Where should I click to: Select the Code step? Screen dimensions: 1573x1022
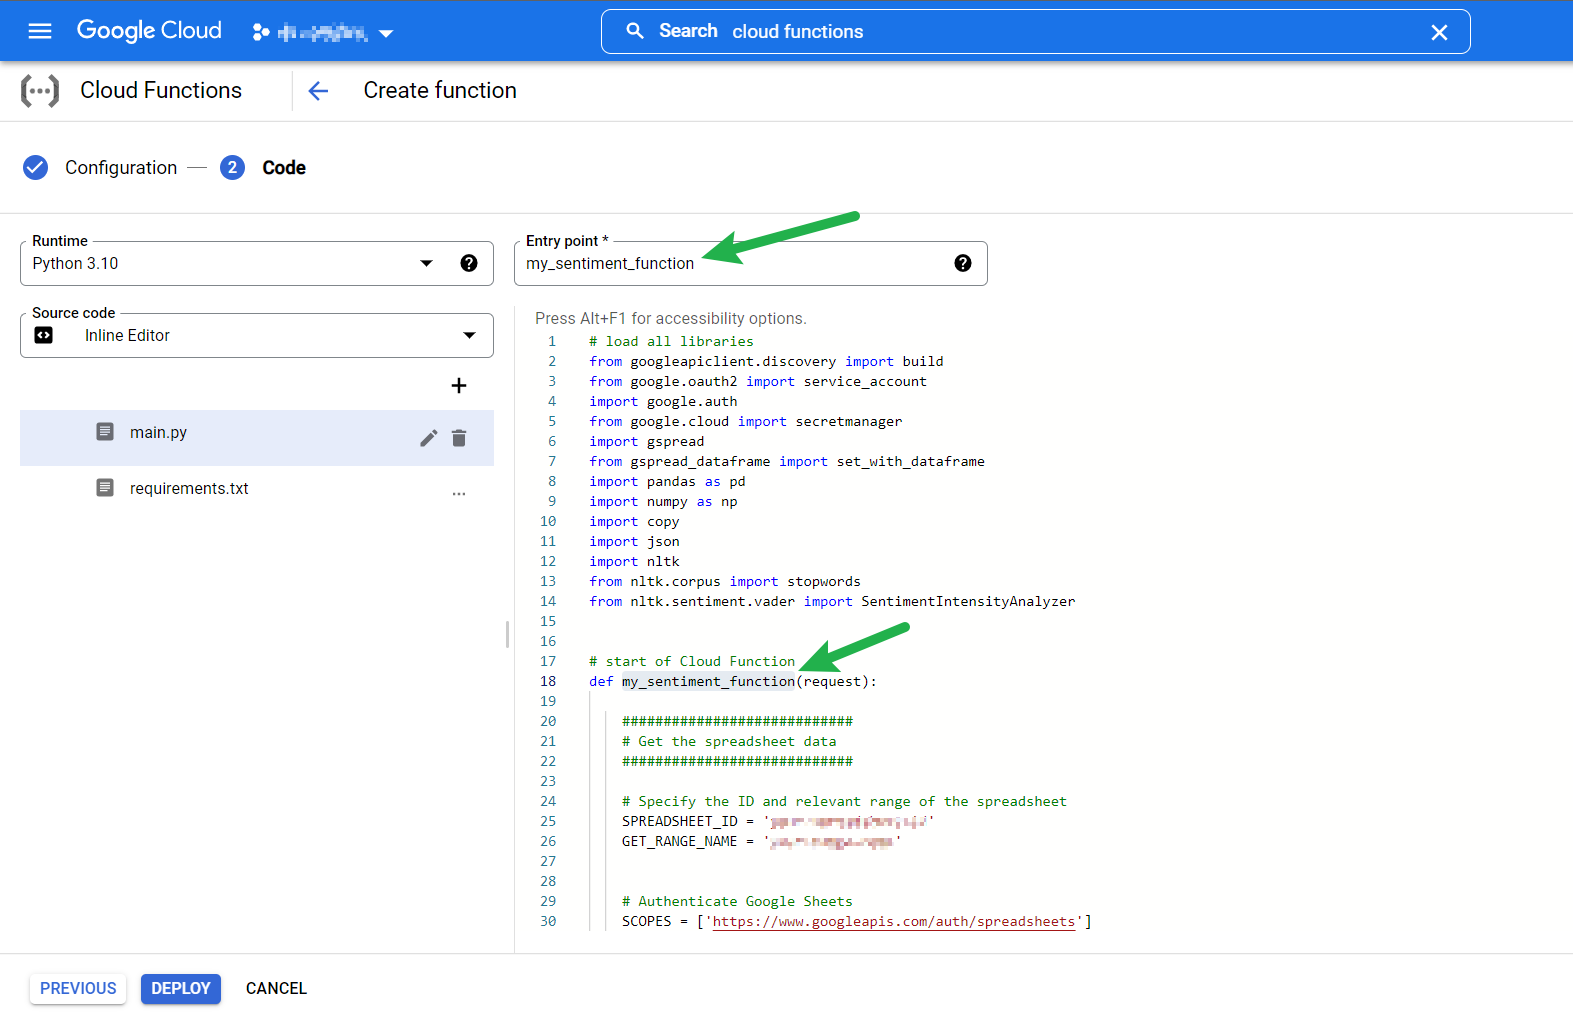tap(283, 168)
